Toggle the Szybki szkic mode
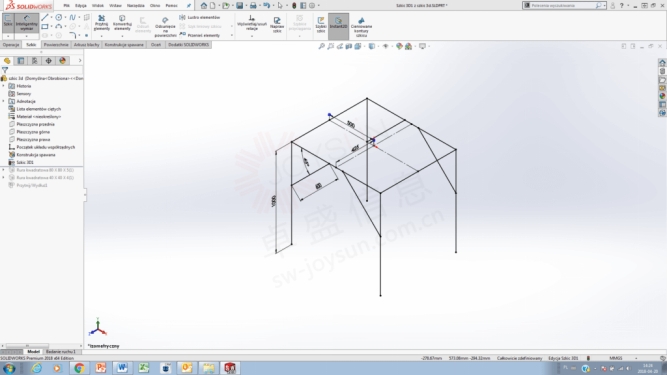 [321, 23]
